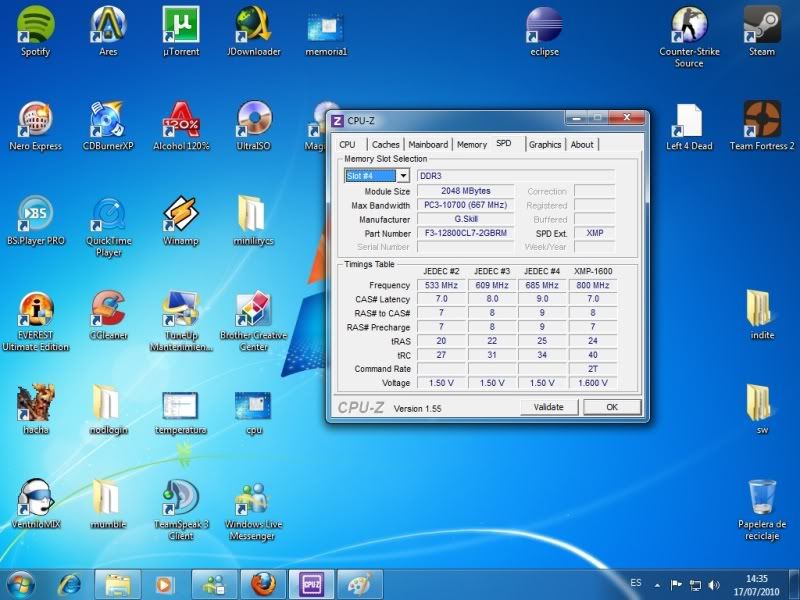800x600 pixels.
Task: Select the mumble folder
Action: coord(108,504)
